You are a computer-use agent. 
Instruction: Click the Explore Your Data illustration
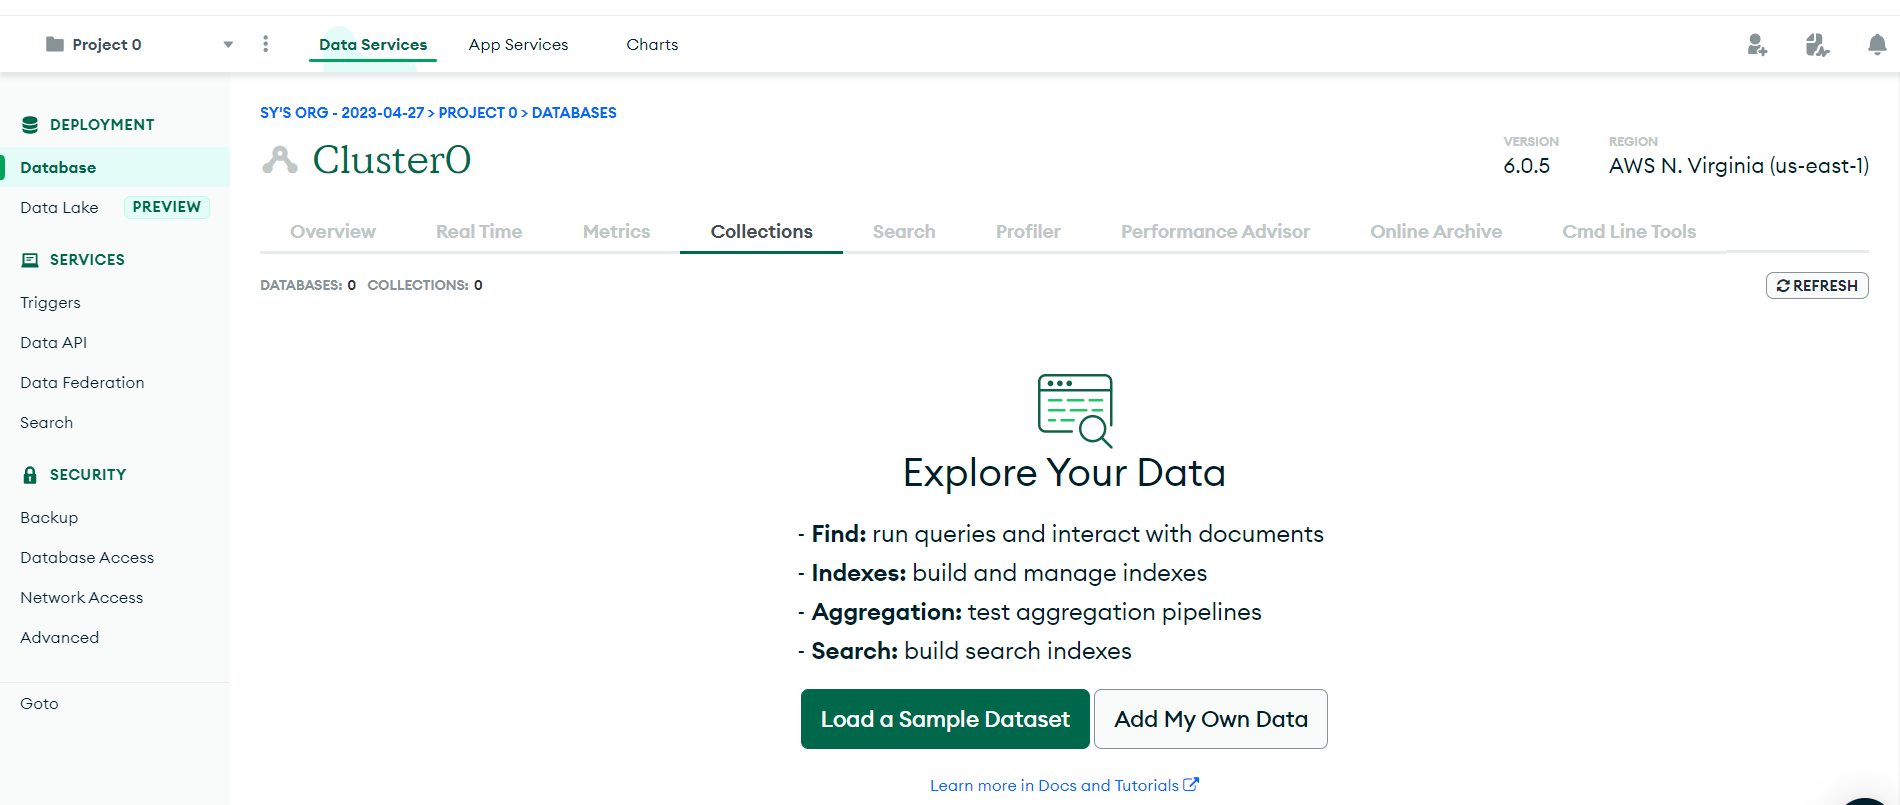pyautogui.click(x=1075, y=410)
